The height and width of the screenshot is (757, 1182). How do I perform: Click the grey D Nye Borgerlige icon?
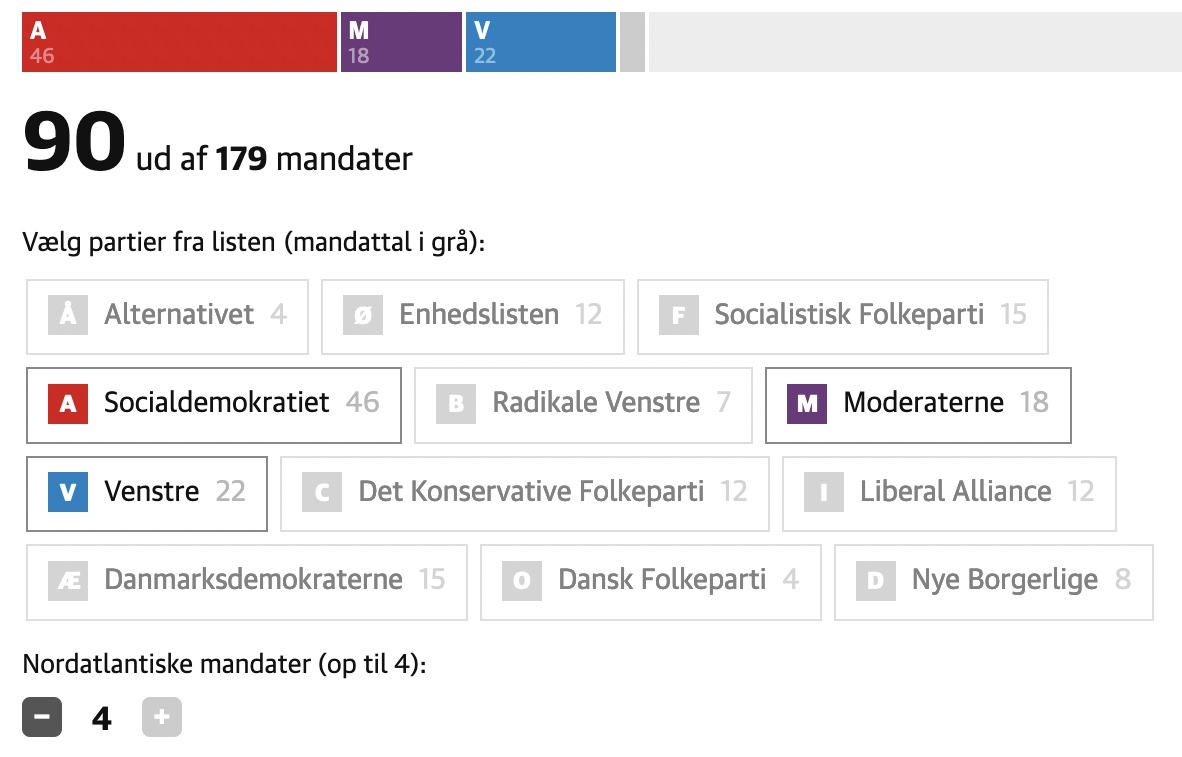pyautogui.click(x=876, y=580)
